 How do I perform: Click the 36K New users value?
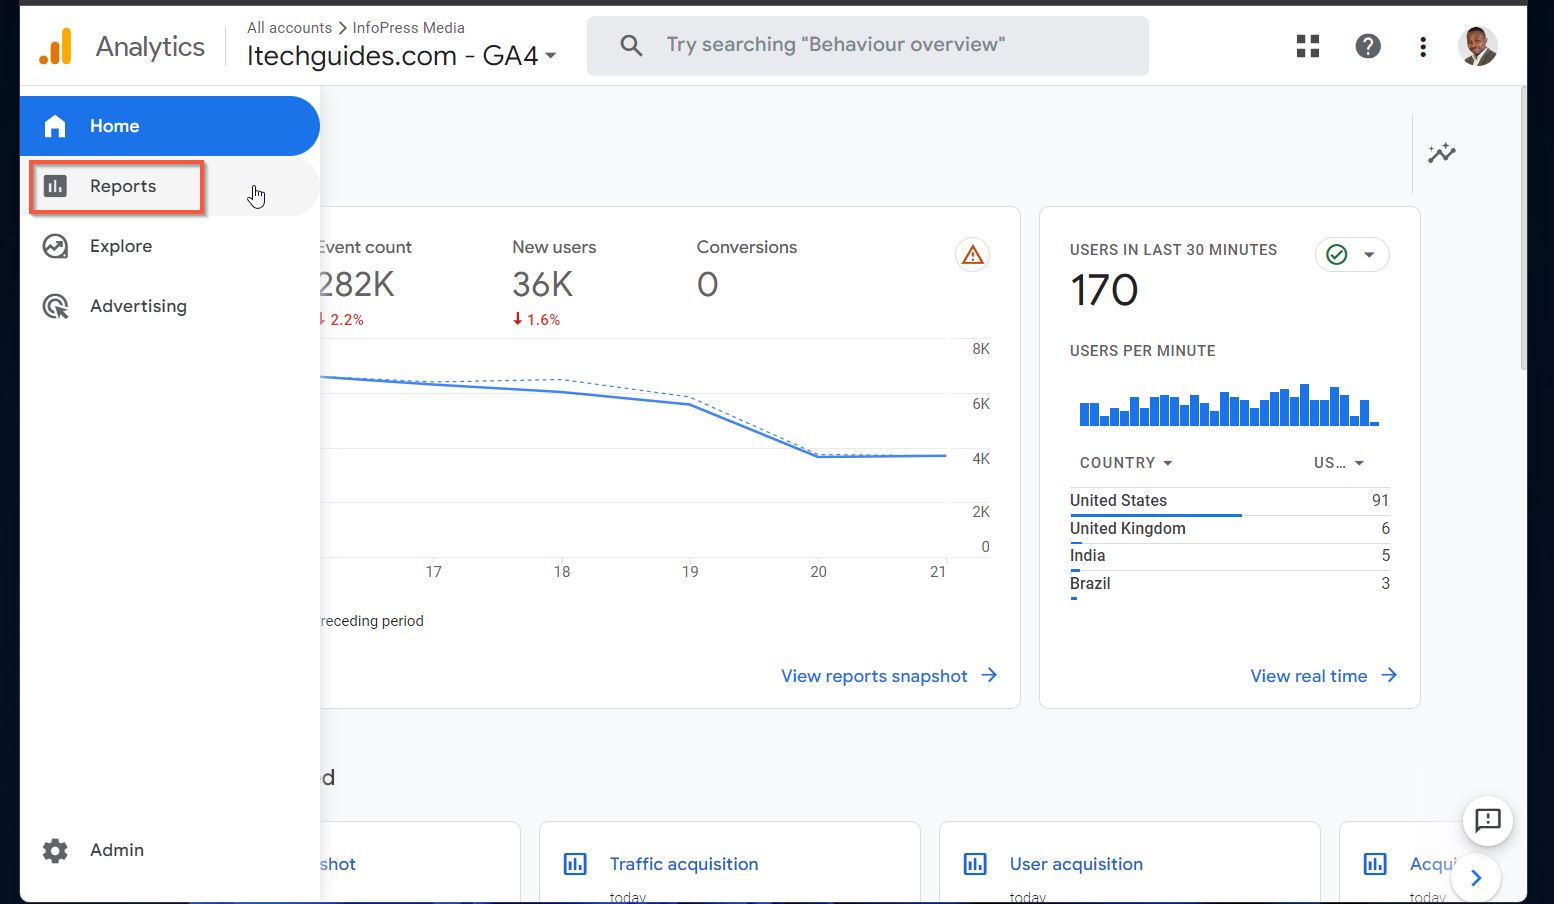pyautogui.click(x=542, y=285)
